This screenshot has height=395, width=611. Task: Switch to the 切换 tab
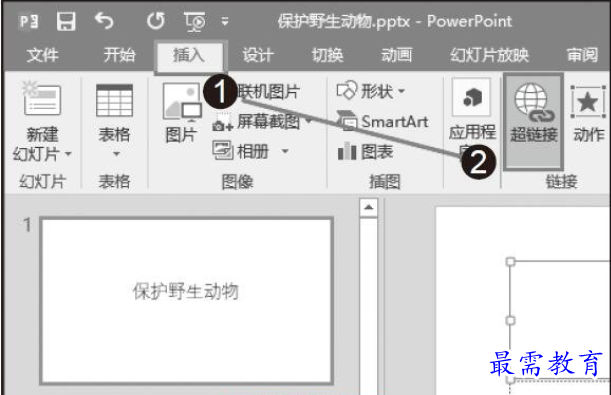[x=327, y=55]
